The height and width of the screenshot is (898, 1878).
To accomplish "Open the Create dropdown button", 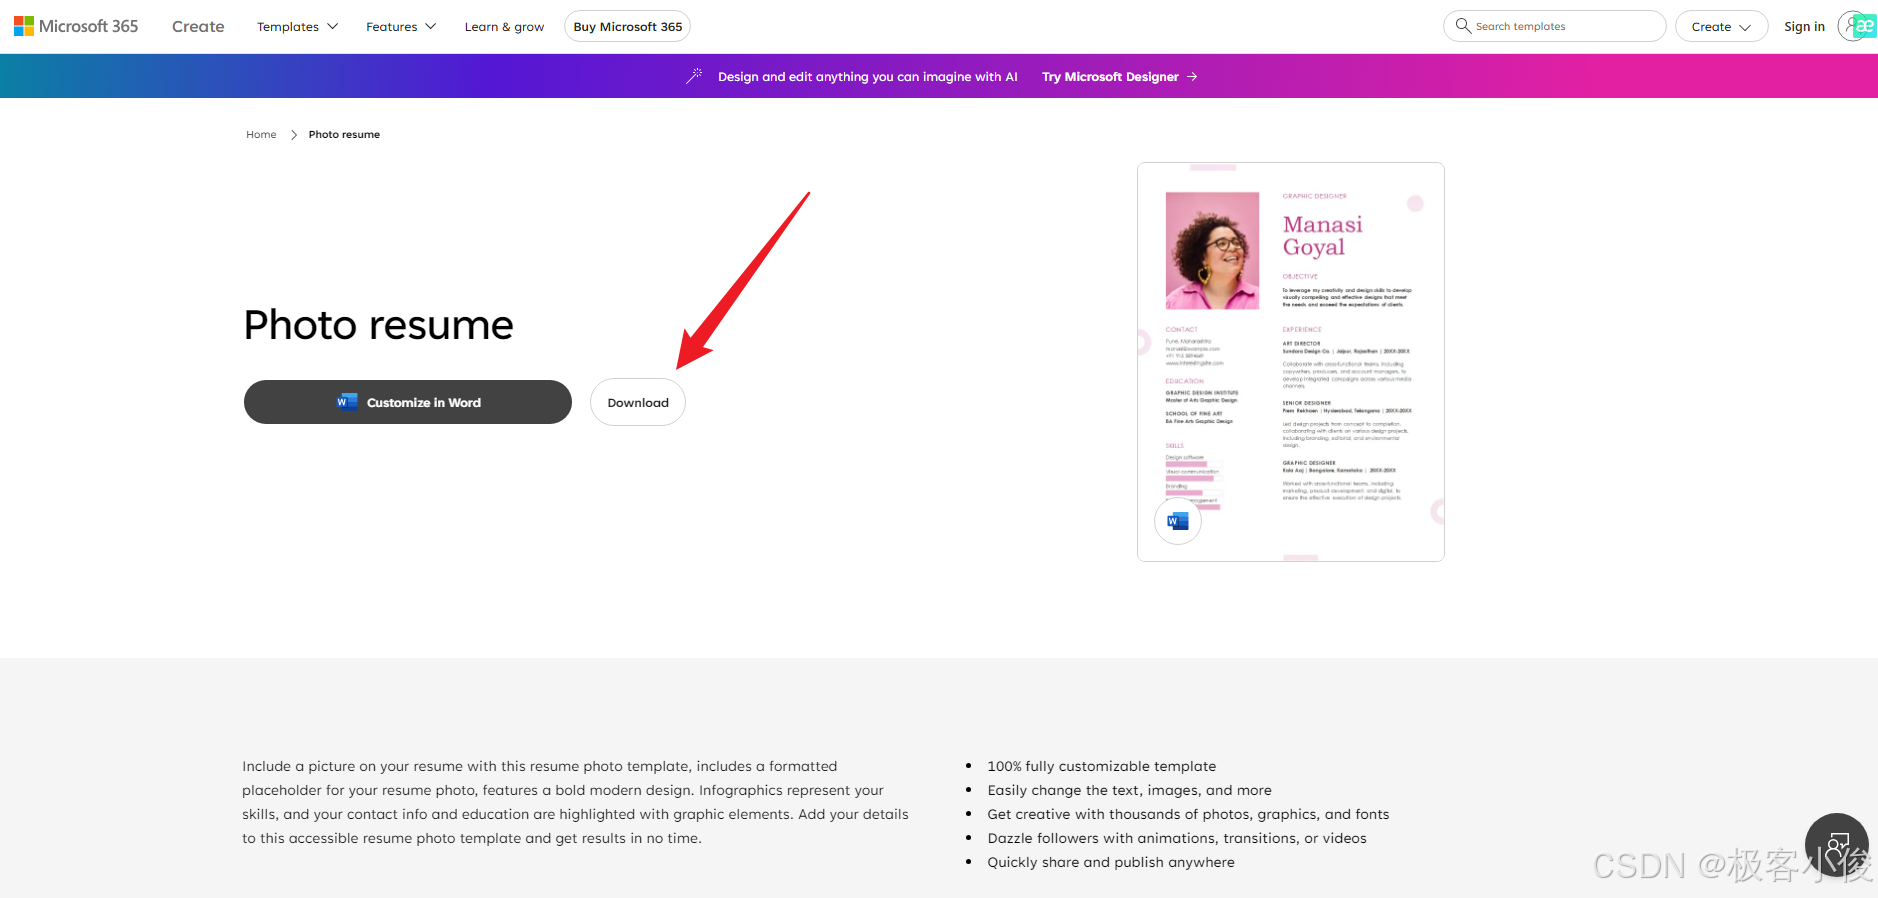I will [1721, 26].
